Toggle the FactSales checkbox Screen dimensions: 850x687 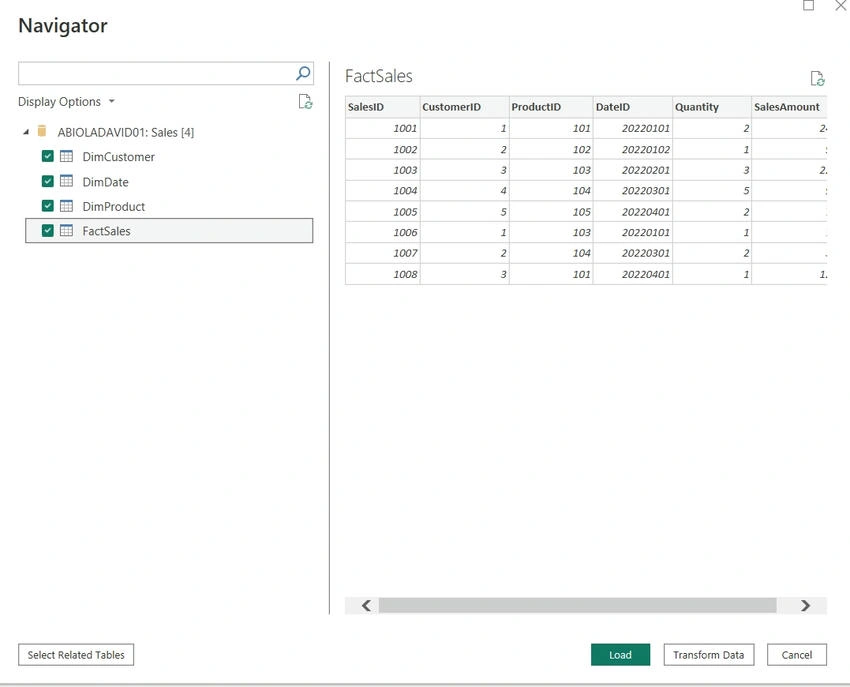(48, 230)
